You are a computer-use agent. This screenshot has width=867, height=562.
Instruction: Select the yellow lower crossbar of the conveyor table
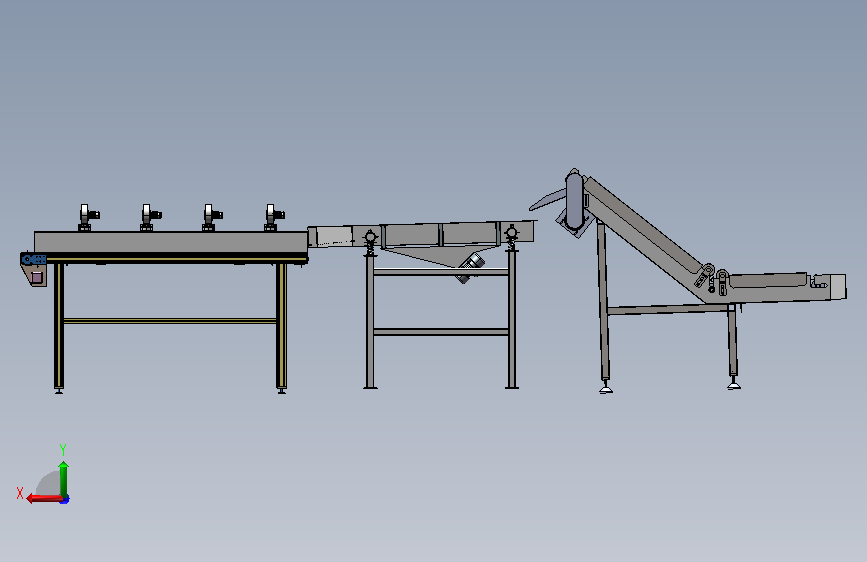click(x=170, y=321)
